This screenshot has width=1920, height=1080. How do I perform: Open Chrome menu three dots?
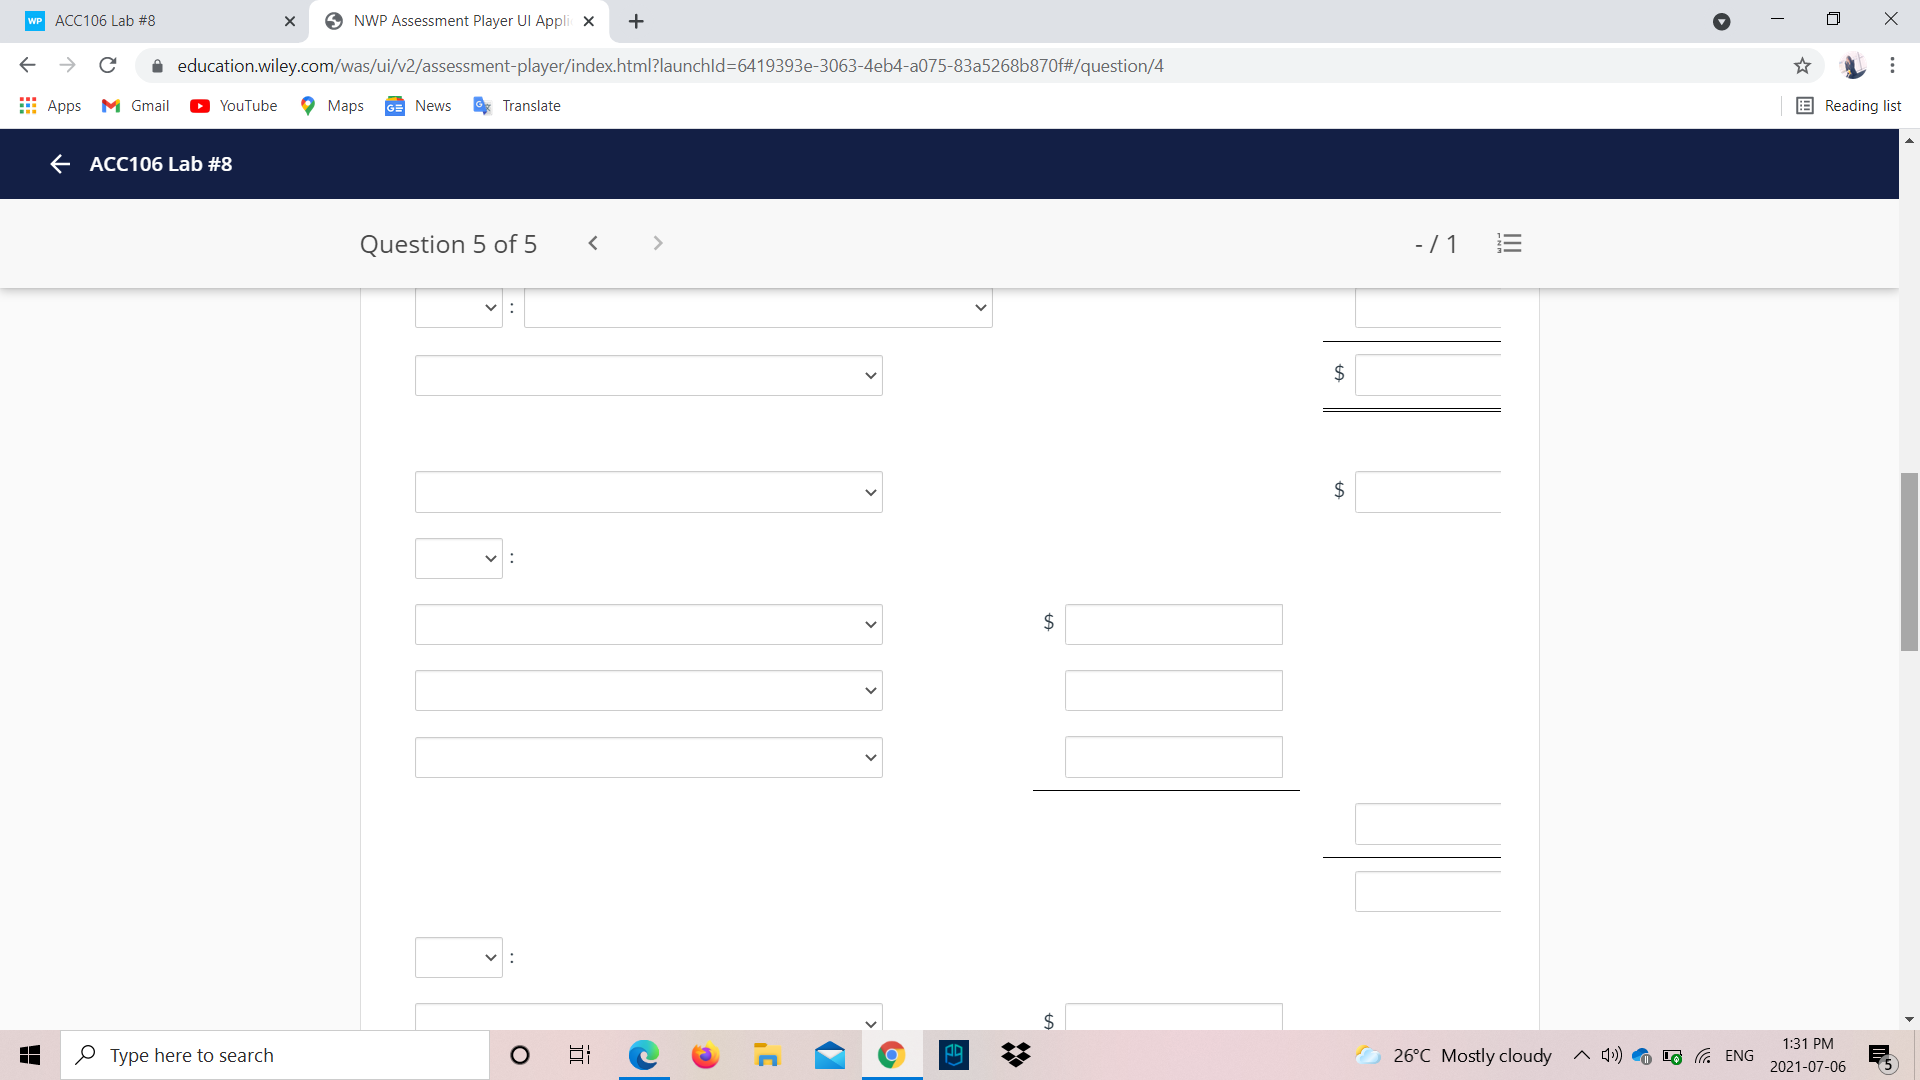(x=1892, y=66)
